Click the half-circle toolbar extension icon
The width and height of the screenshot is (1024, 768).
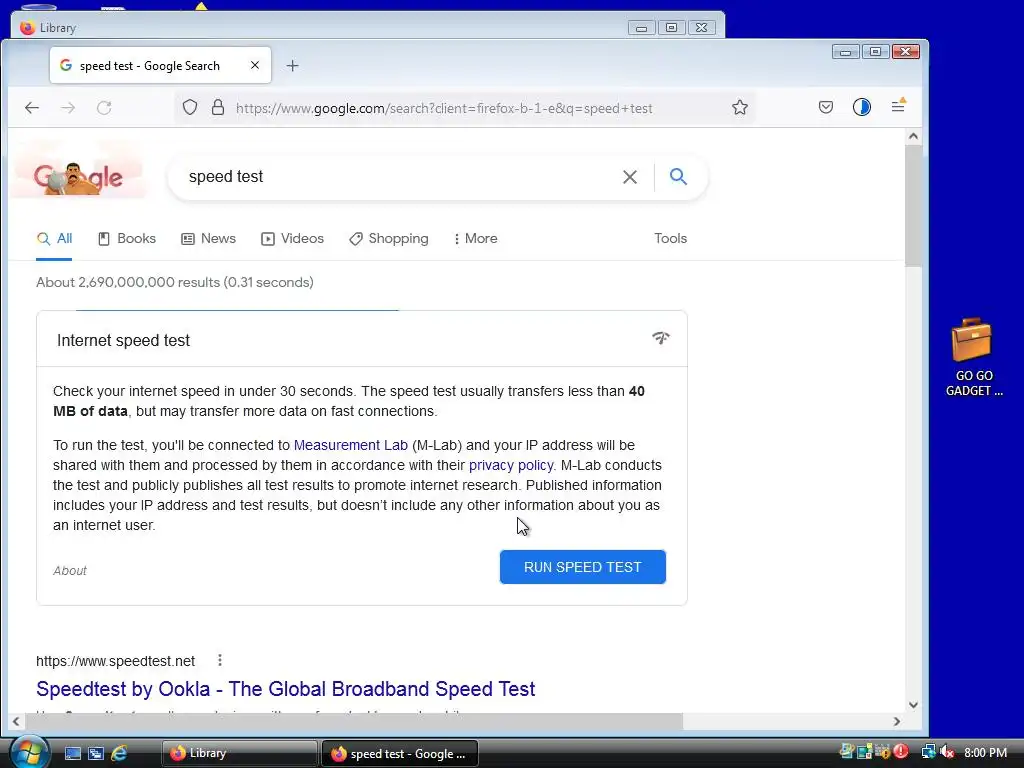click(x=861, y=107)
